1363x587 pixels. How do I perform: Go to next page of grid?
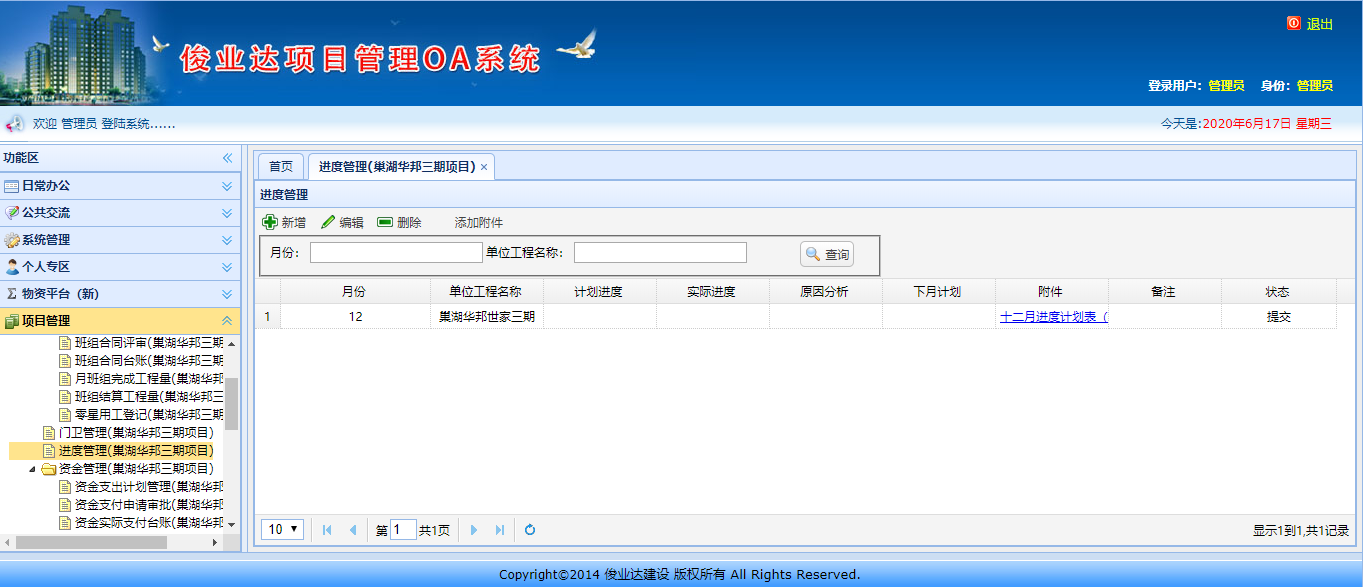click(474, 530)
